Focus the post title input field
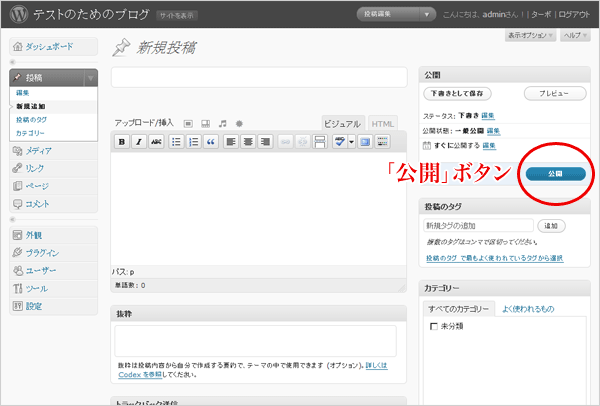This screenshot has width=600, height=406. [x=259, y=77]
